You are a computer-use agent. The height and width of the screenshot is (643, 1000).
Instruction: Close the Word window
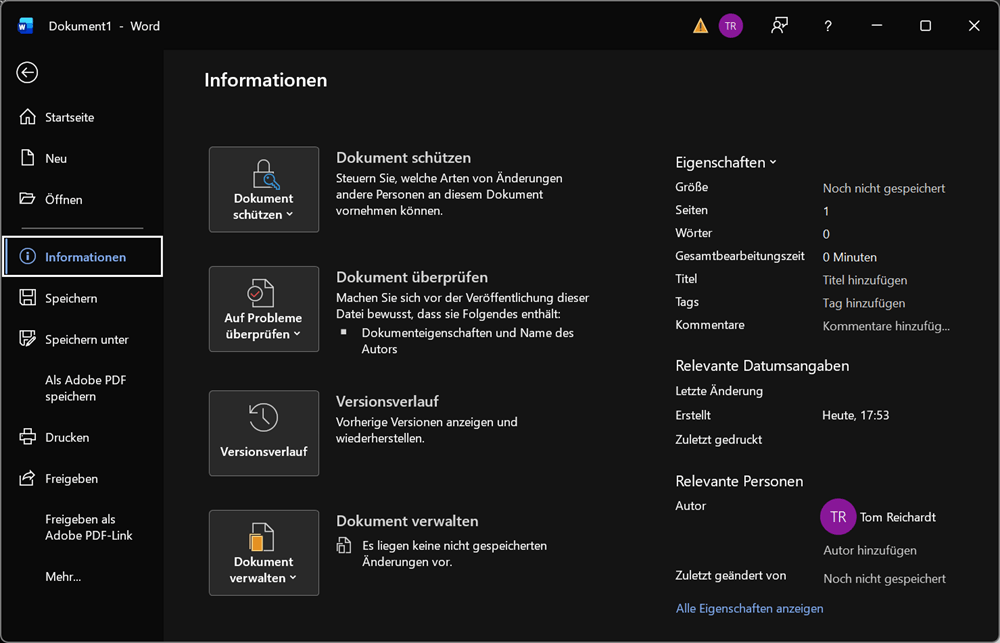pos(974,26)
